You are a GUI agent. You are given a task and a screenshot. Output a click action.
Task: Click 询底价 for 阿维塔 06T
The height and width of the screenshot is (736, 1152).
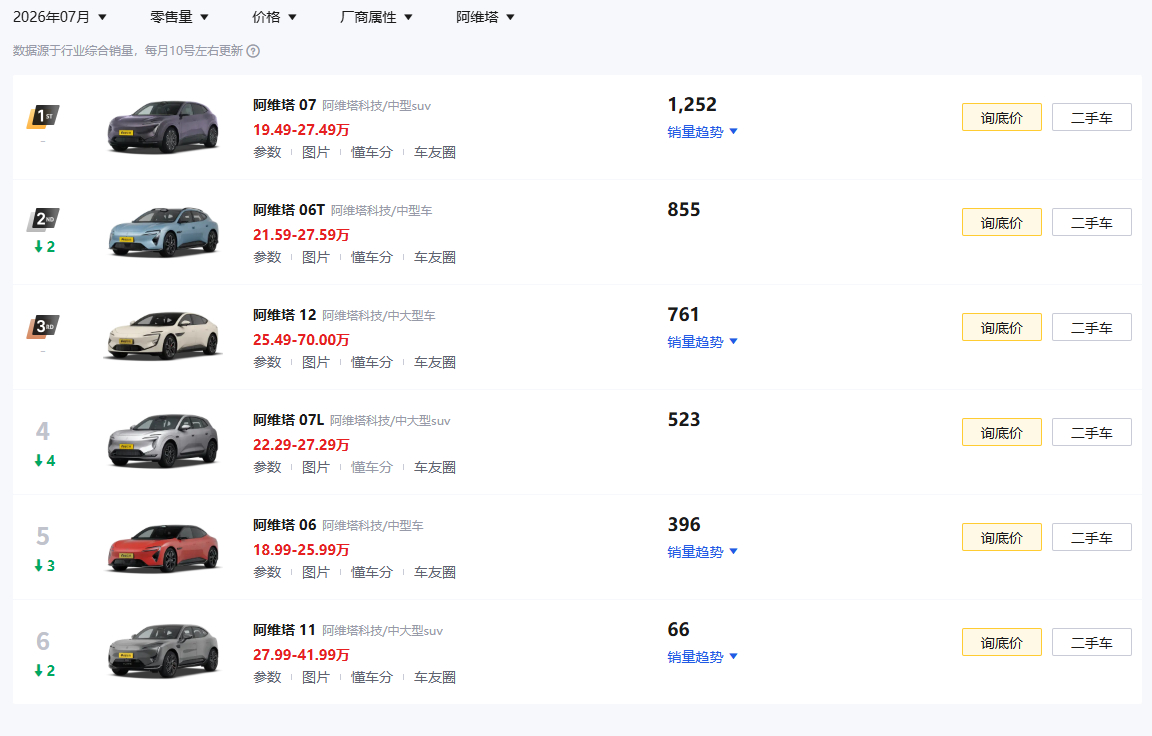click(1001, 223)
